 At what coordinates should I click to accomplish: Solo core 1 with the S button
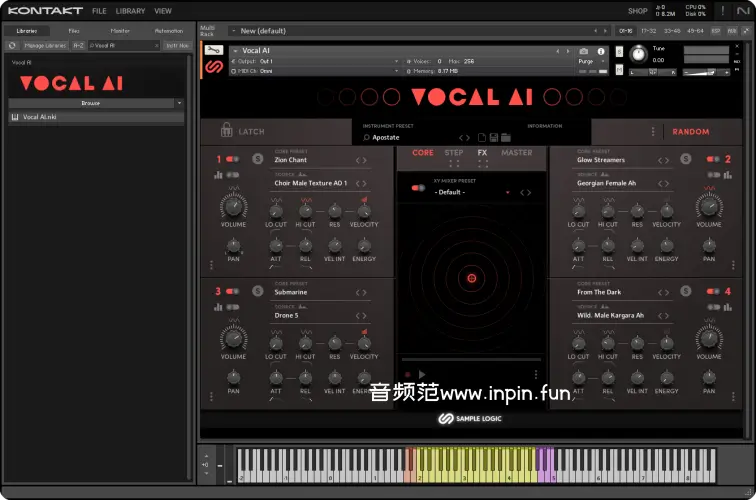257,159
